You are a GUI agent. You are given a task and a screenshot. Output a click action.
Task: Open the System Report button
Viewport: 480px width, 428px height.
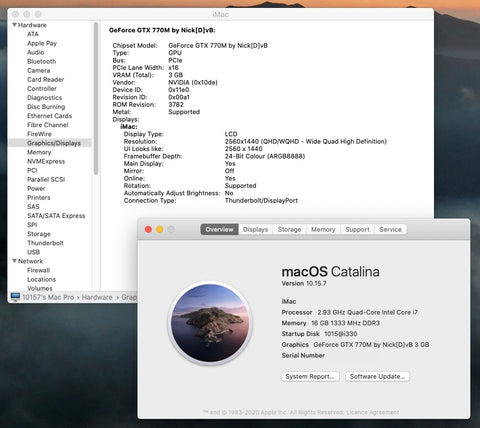click(310, 376)
